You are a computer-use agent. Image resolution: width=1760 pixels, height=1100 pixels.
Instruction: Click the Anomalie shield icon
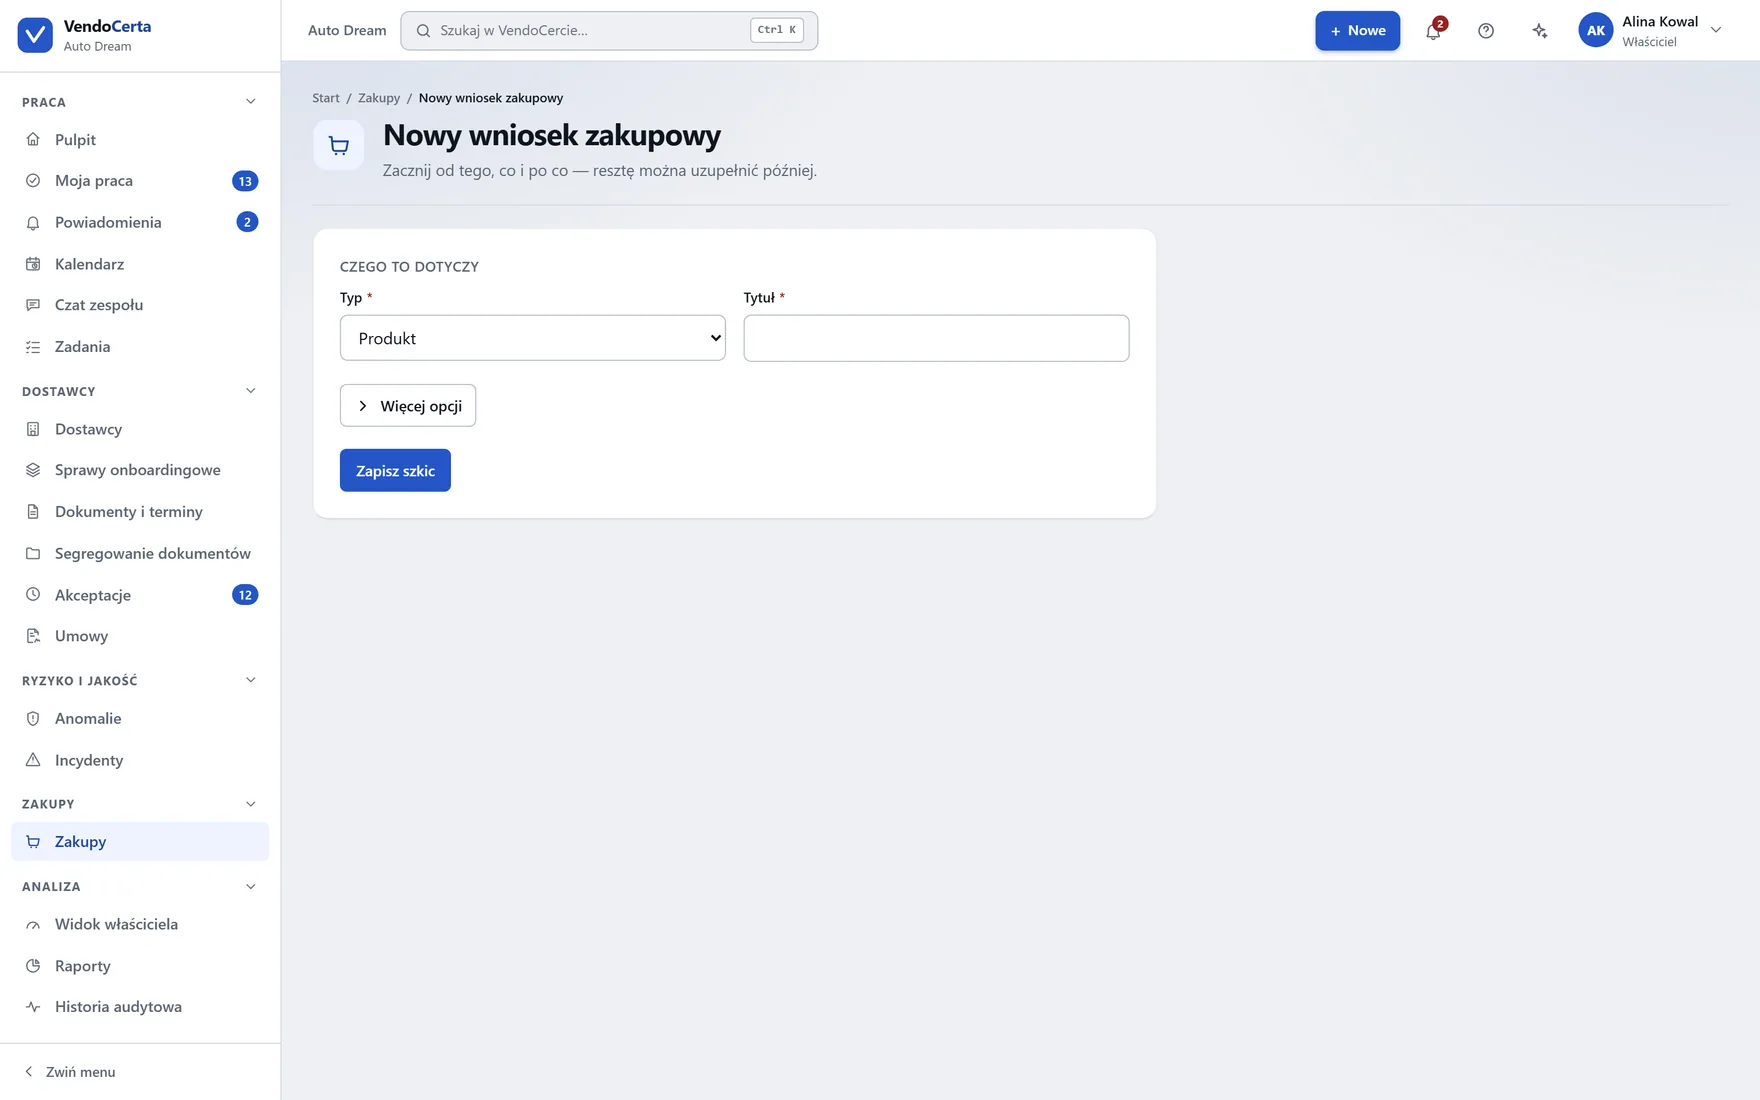pos(33,719)
